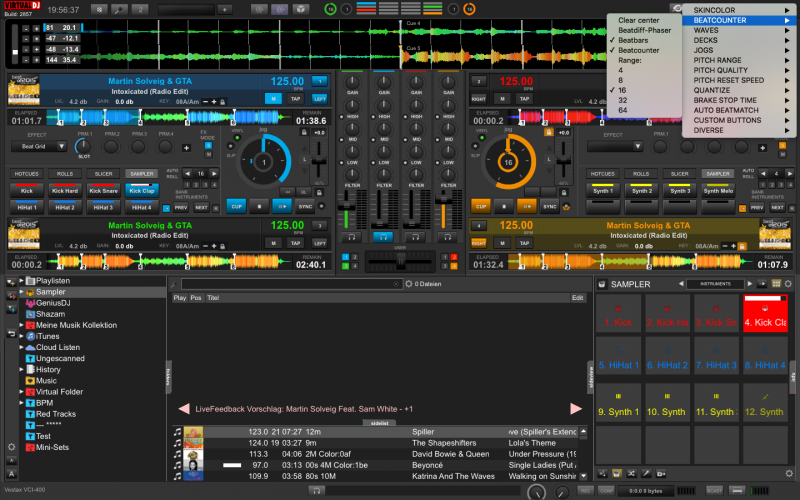Click the orange circular deck 16 indicator
Screen dimensions: 800x500
[x=469, y=9]
